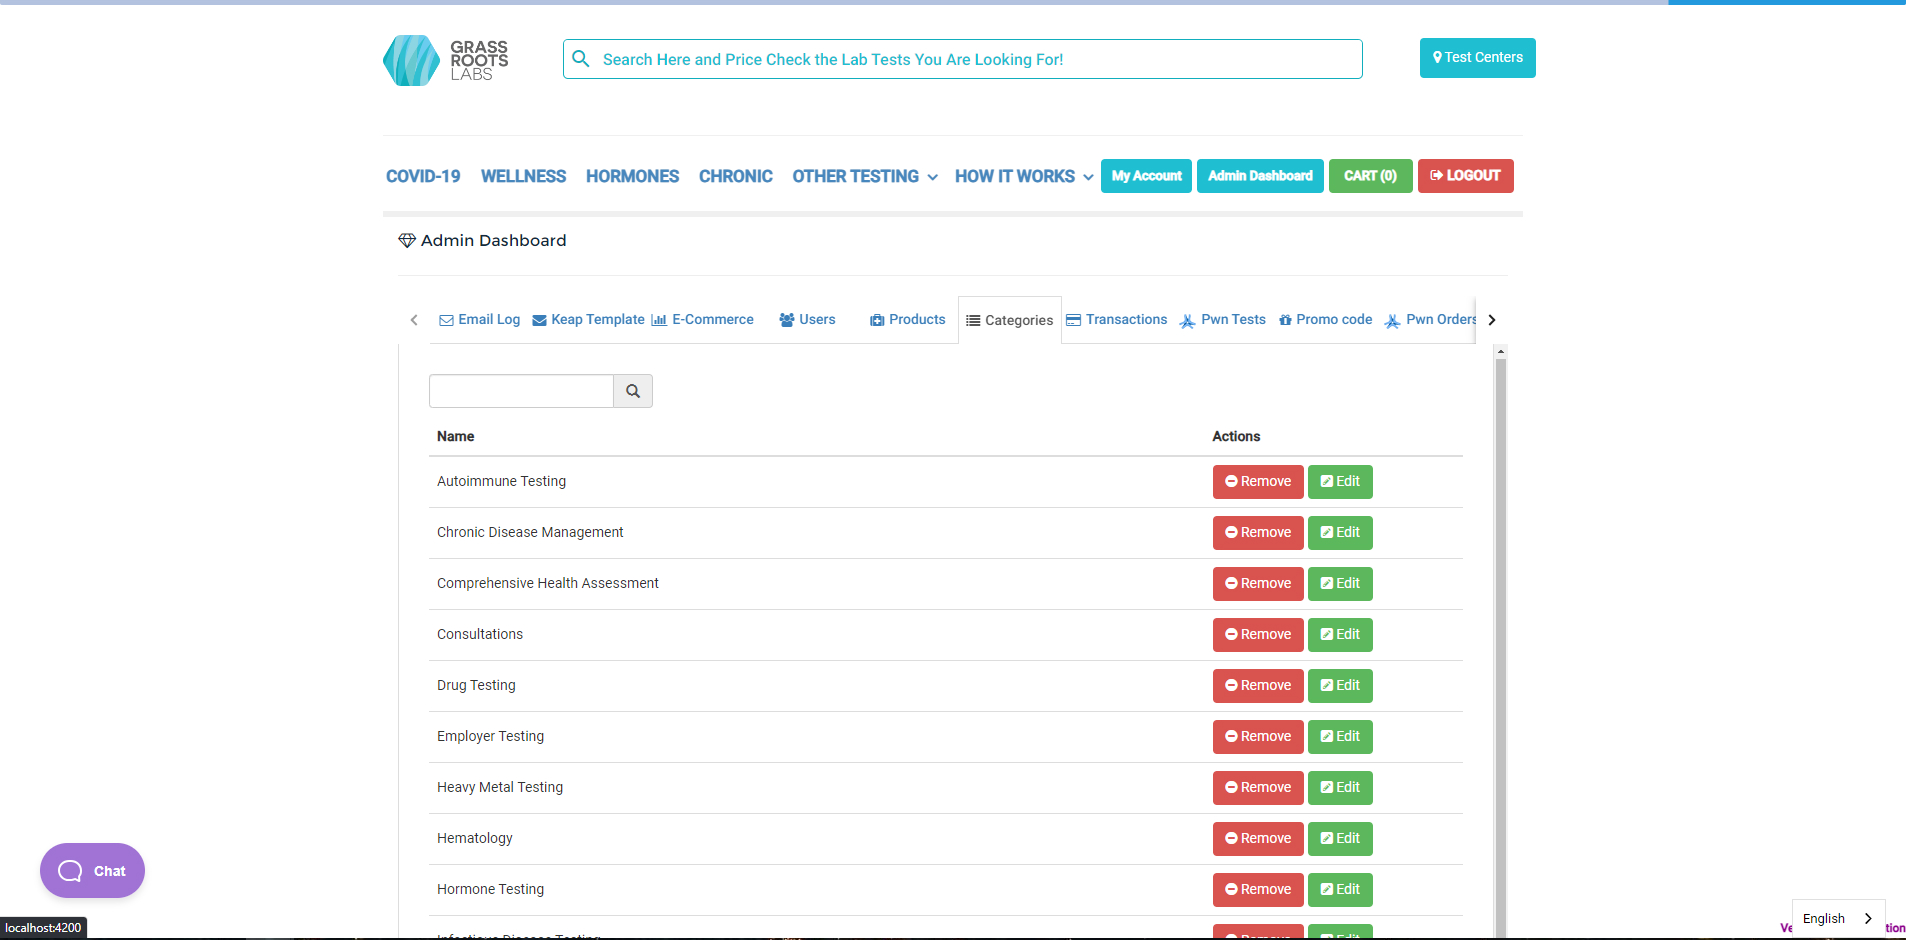Select the Categories tab
Screen dimensions: 1906x940
1010,320
